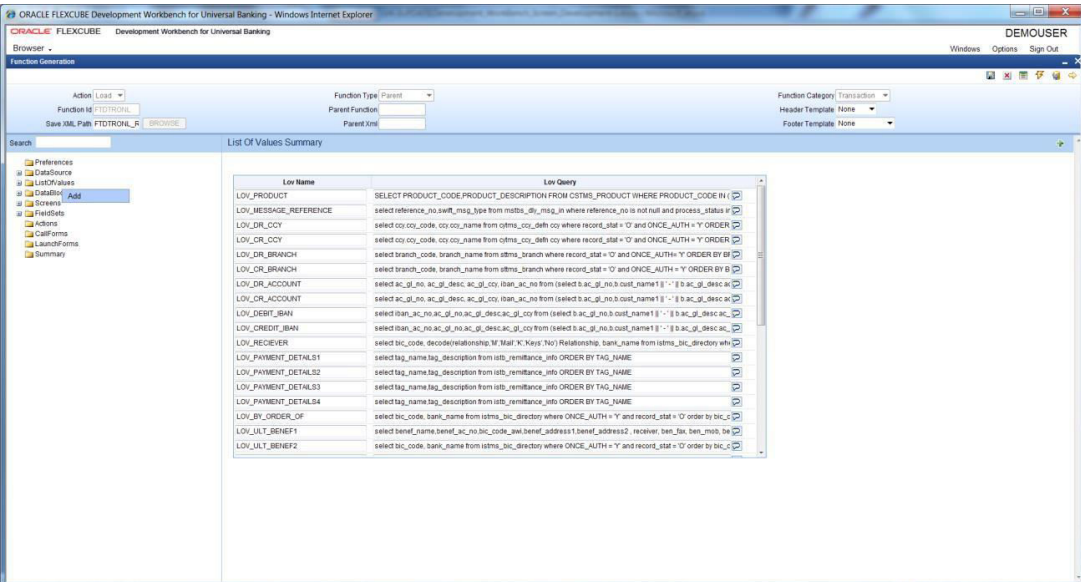Open query editor for LOV_PAYMENT_DETAILS4 row
Viewport: 1081px width, 582px height.
pos(736,402)
